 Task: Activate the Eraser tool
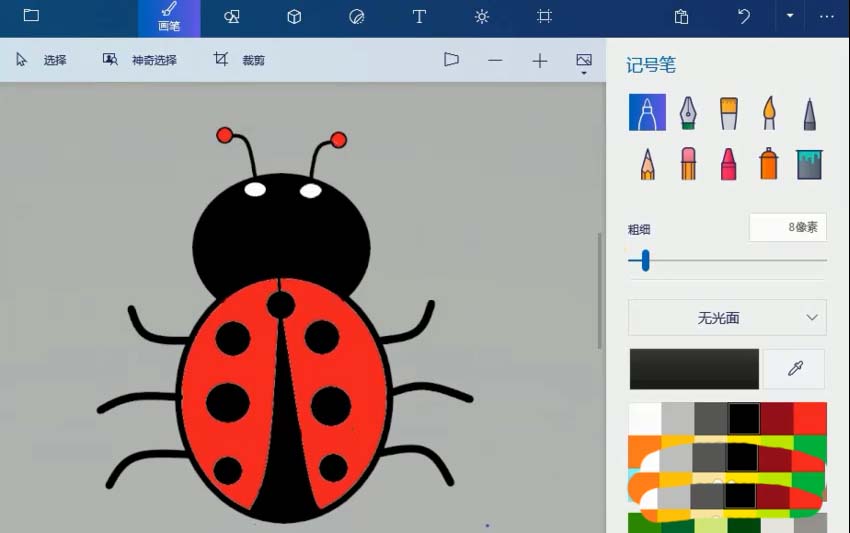click(688, 163)
